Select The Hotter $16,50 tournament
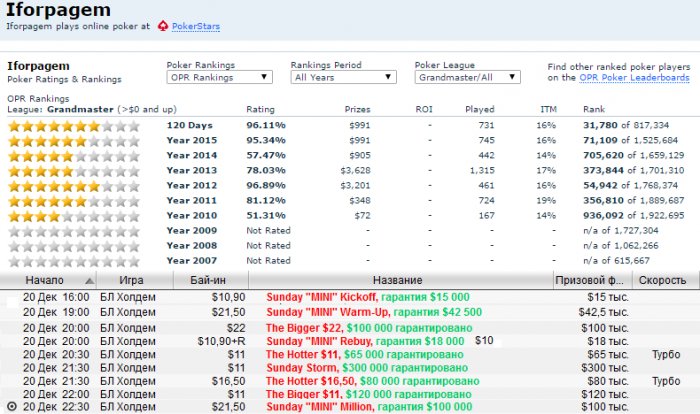This screenshot has height=414, width=700. (x=373, y=381)
